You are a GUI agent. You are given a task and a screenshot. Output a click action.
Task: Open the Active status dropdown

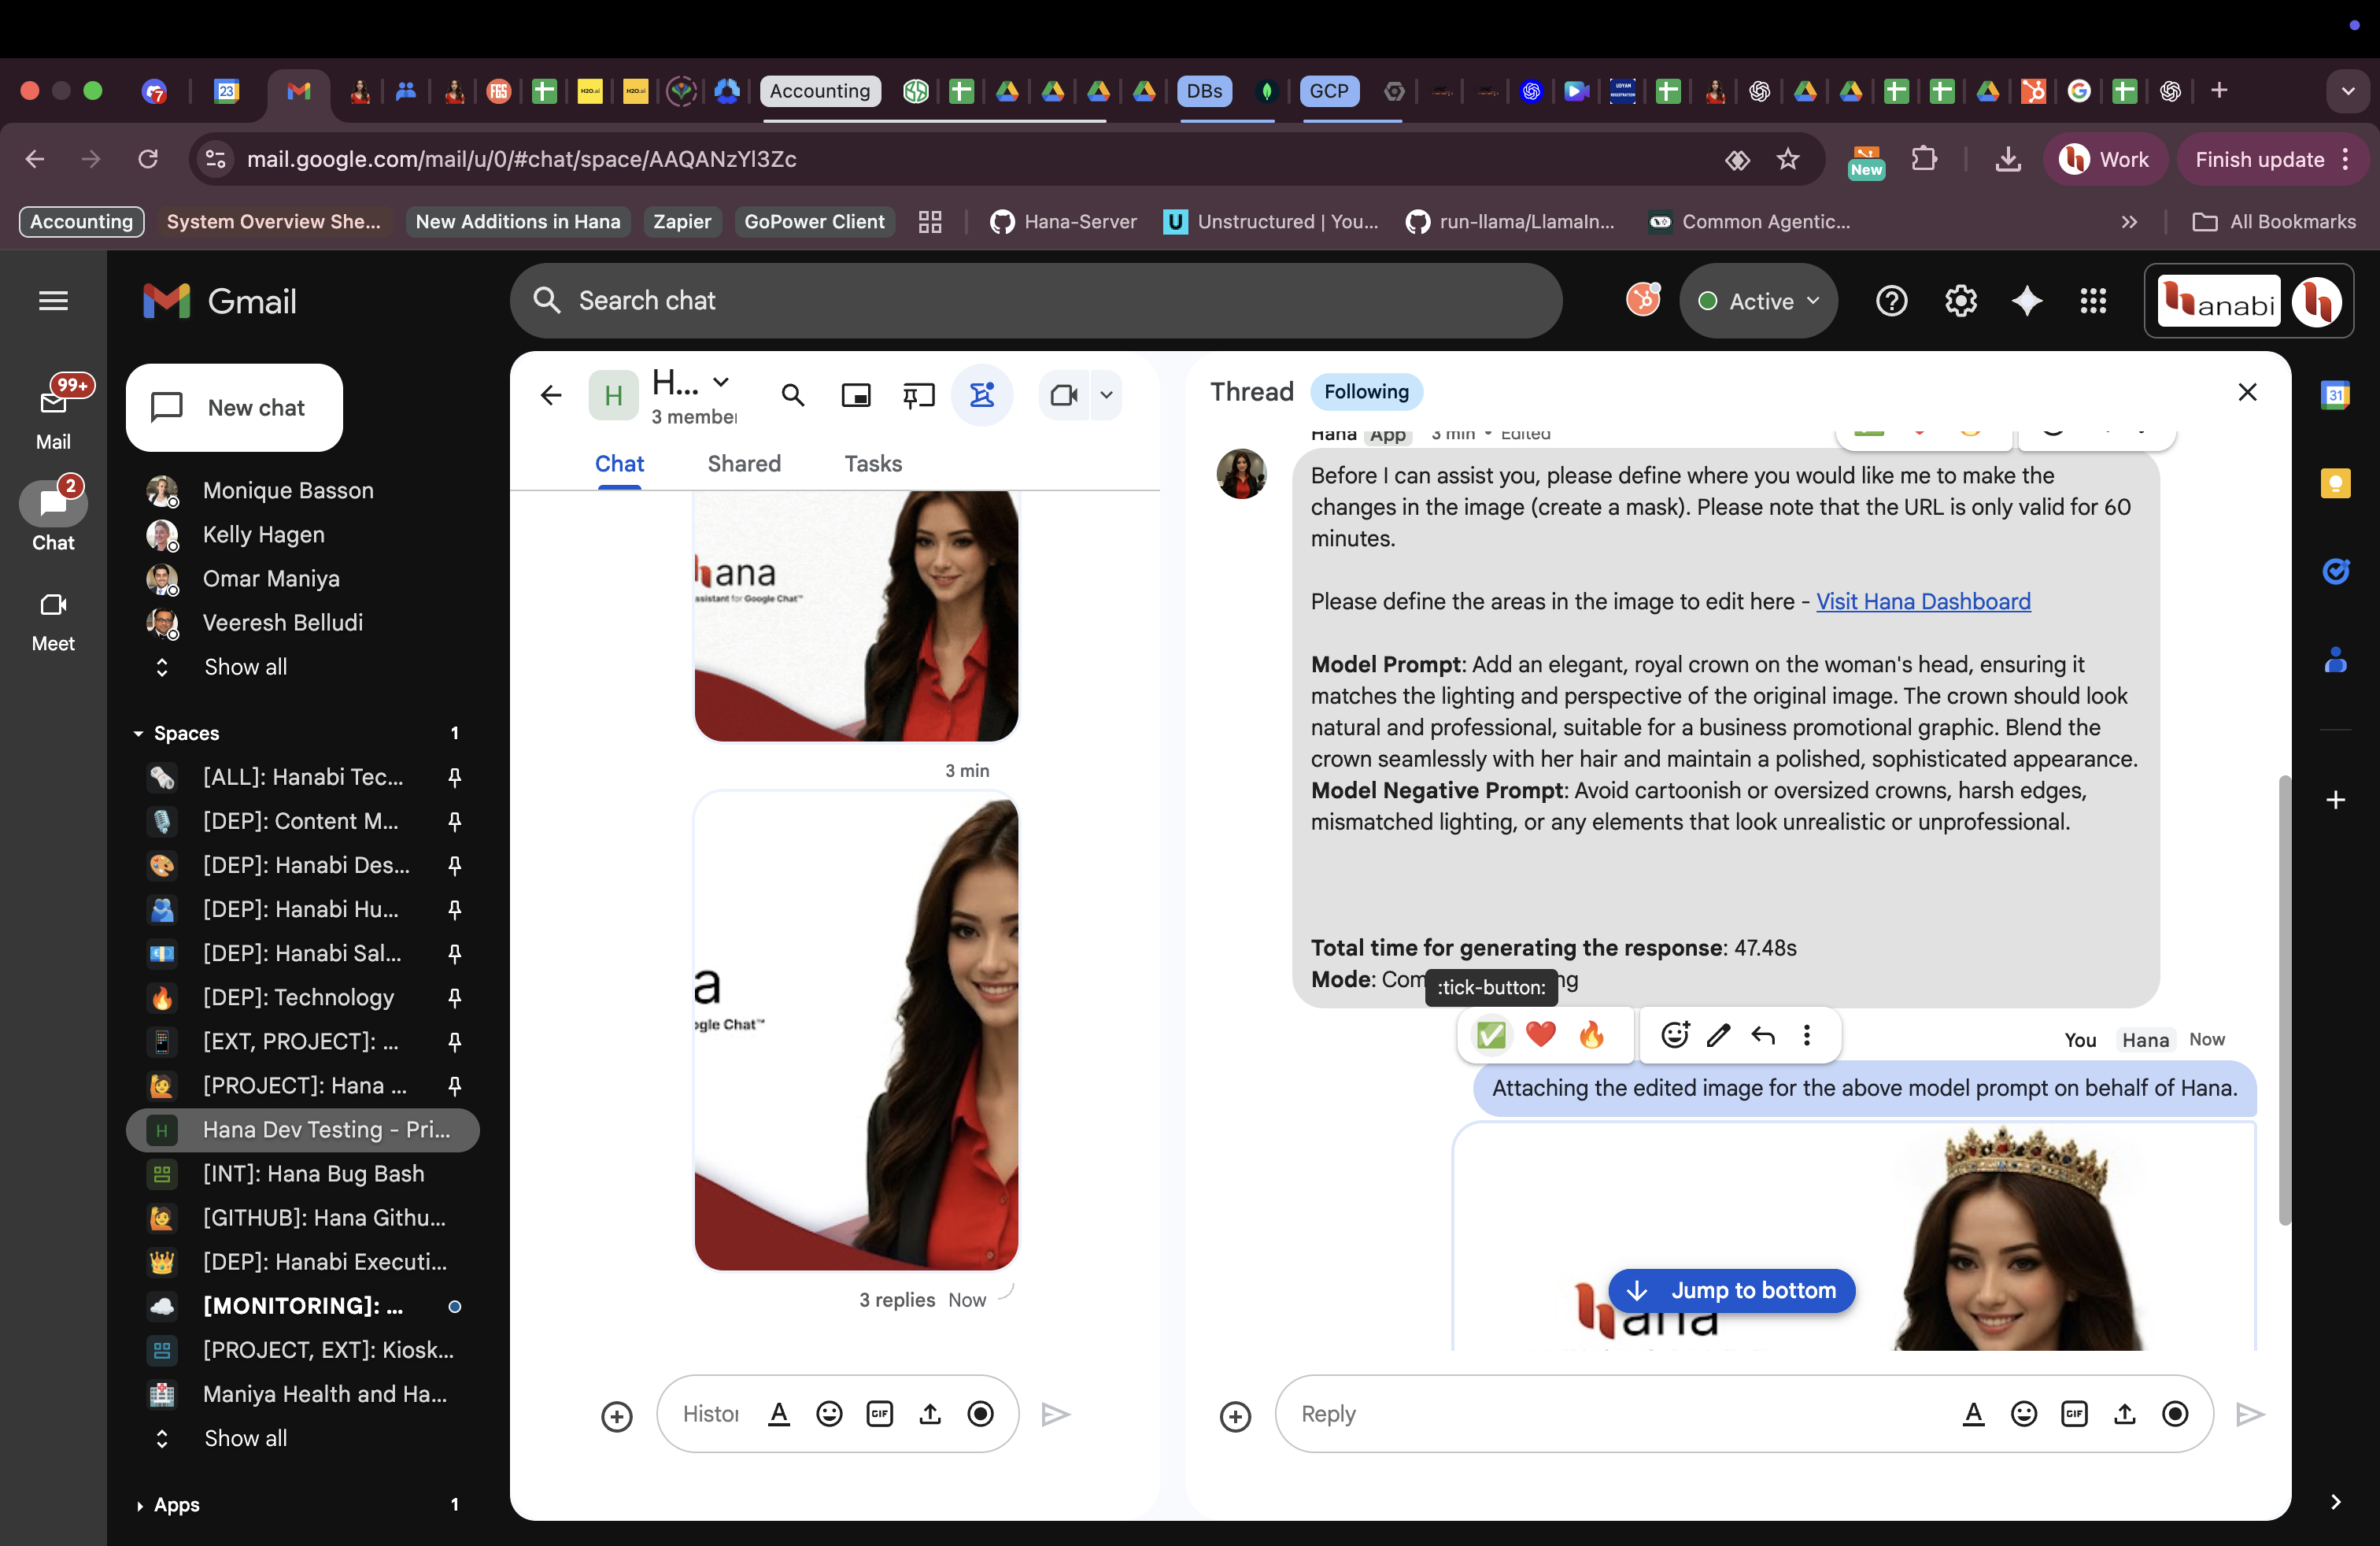point(1759,301)
